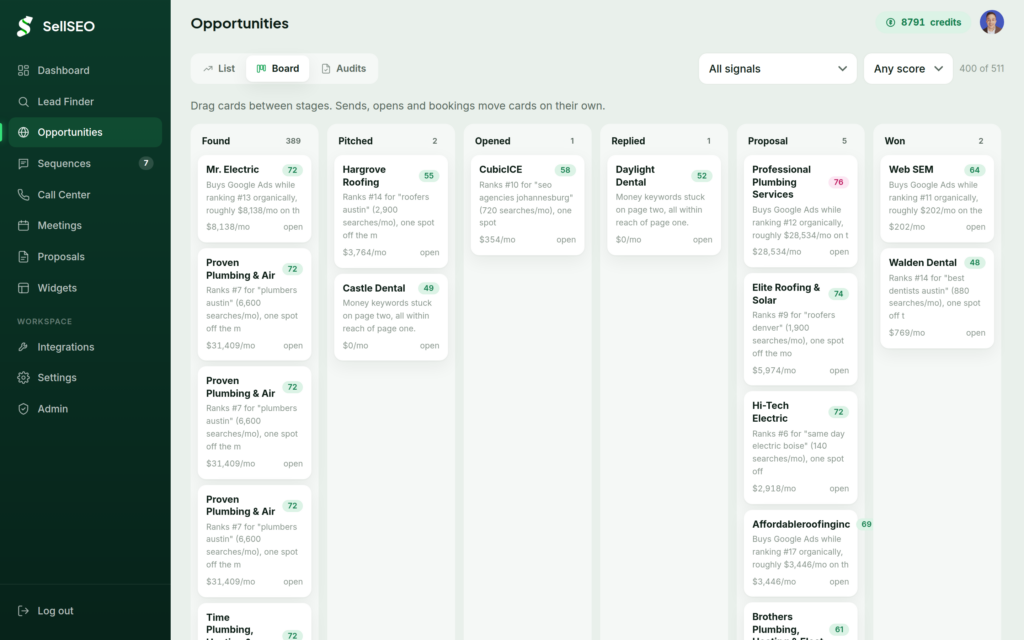The image size is (1024, 640).
Task: Go to Widgets in the sidebar
Action: [86, 288]
